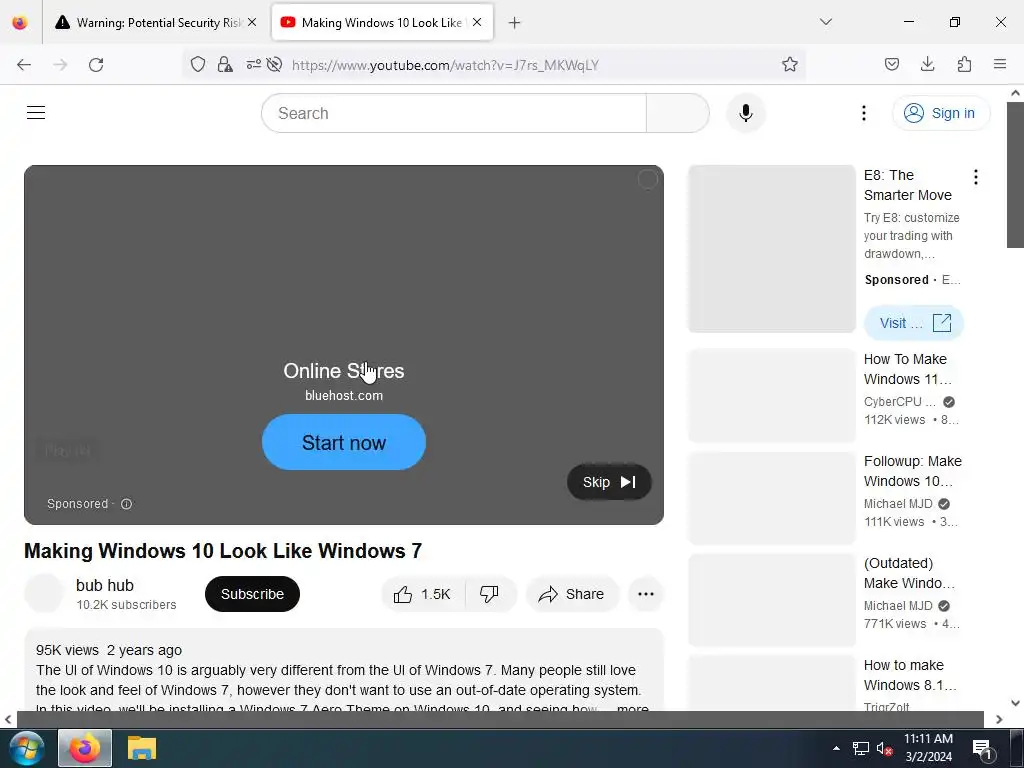Open the muted volume tray icon
Screen dimensions: 1024x768
pyautogui.click(x=885, y=748)
